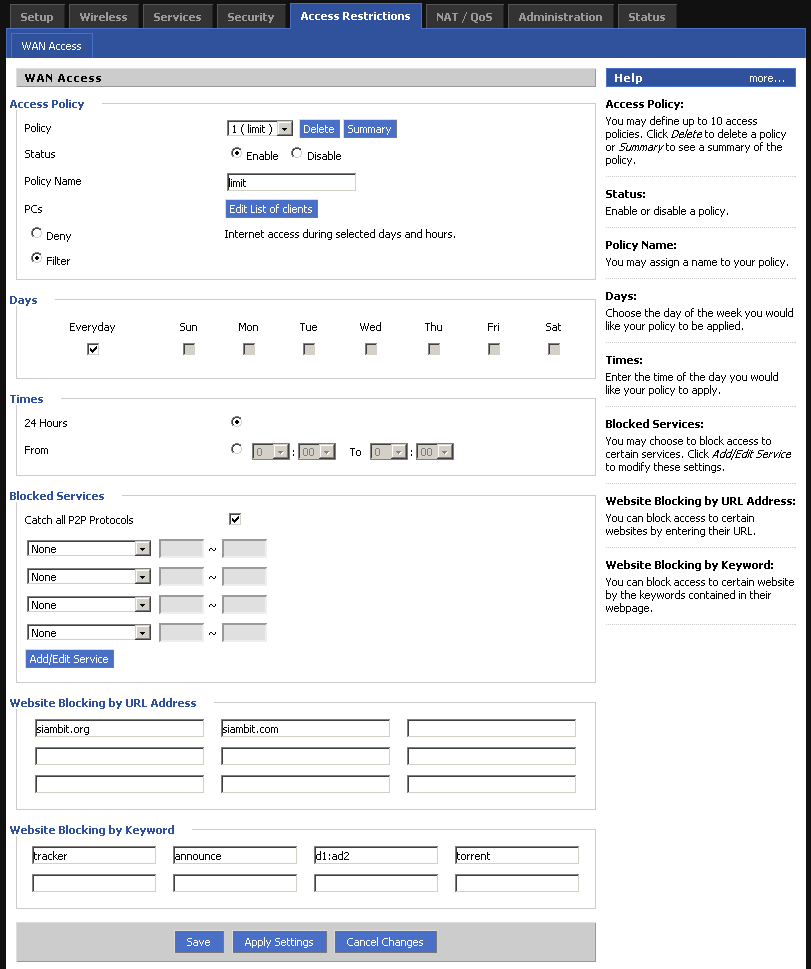Toggle the Mon day checkbox
This screenshot has height=969, width=811.
pos(249,349)
